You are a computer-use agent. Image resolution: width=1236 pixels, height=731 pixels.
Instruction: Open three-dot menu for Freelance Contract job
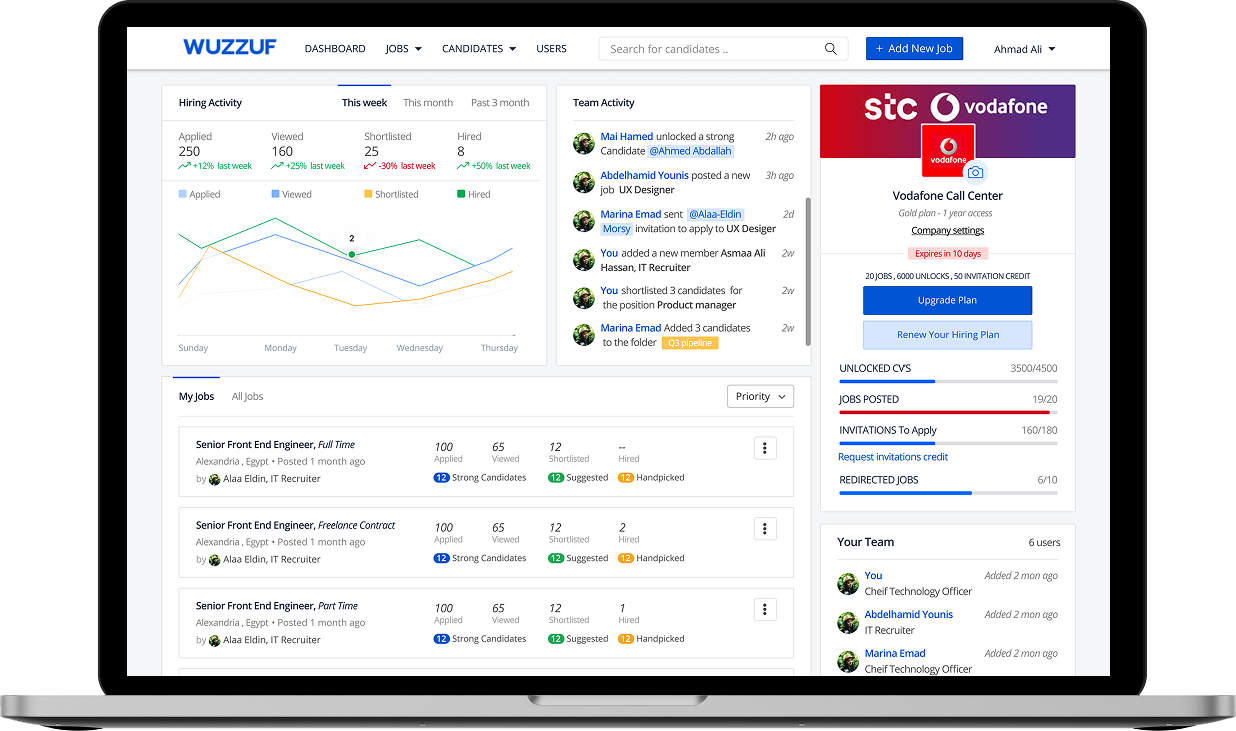[765, 529]
